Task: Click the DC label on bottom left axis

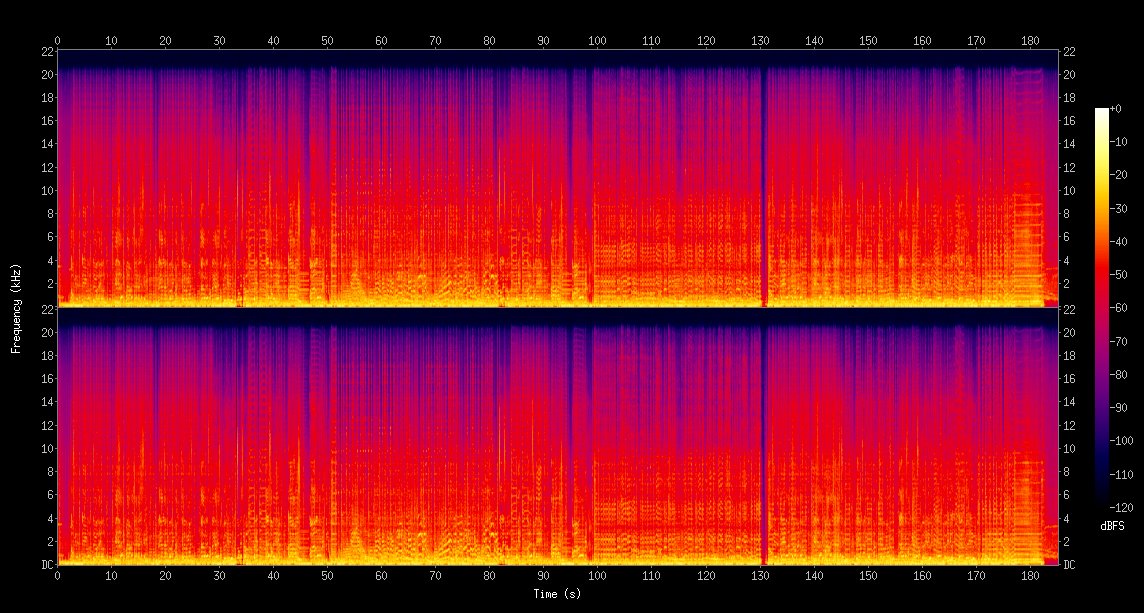Action: click(45, 565)
